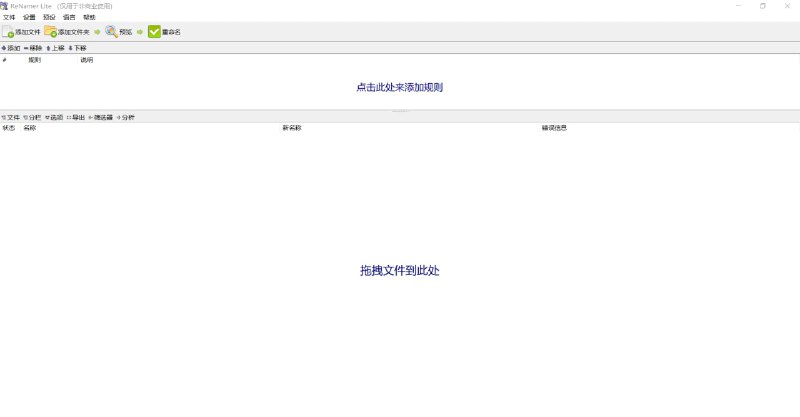Open the 帮助 (Help) menu
Screen dimensions: 800x417
pos(89,17)
